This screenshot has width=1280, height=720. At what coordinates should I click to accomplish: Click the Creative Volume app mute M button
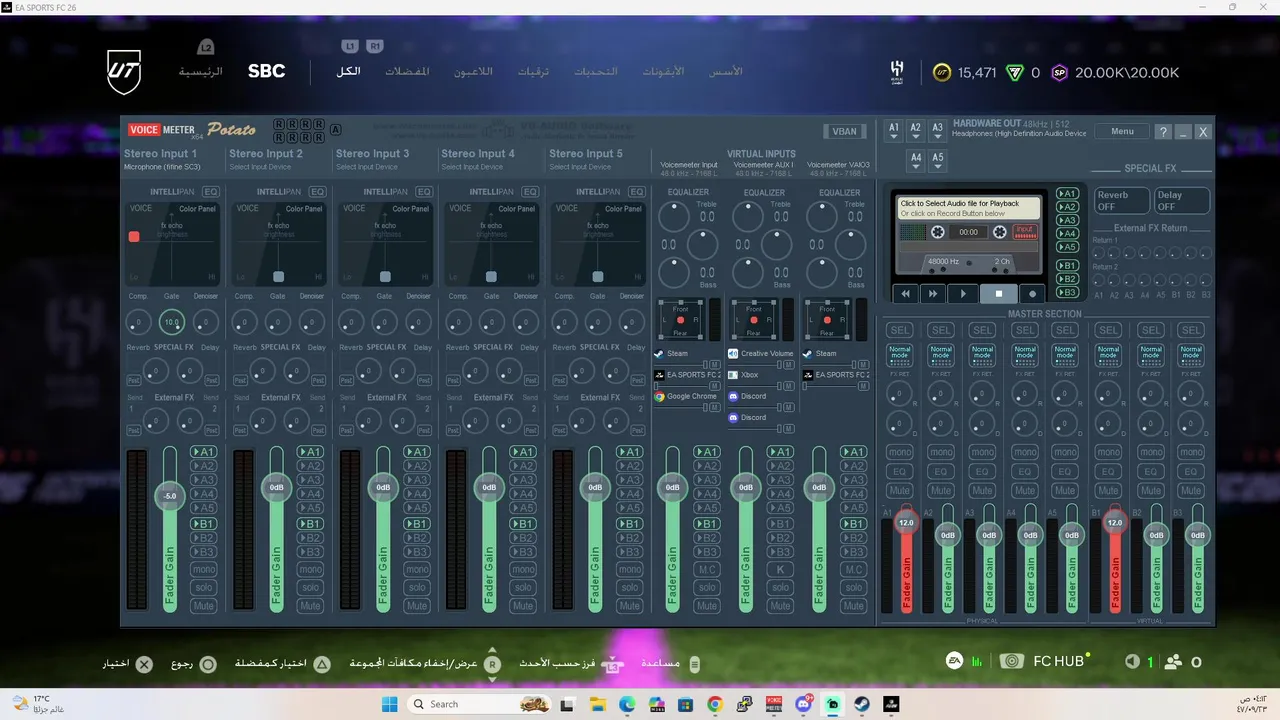coord(789,365)
